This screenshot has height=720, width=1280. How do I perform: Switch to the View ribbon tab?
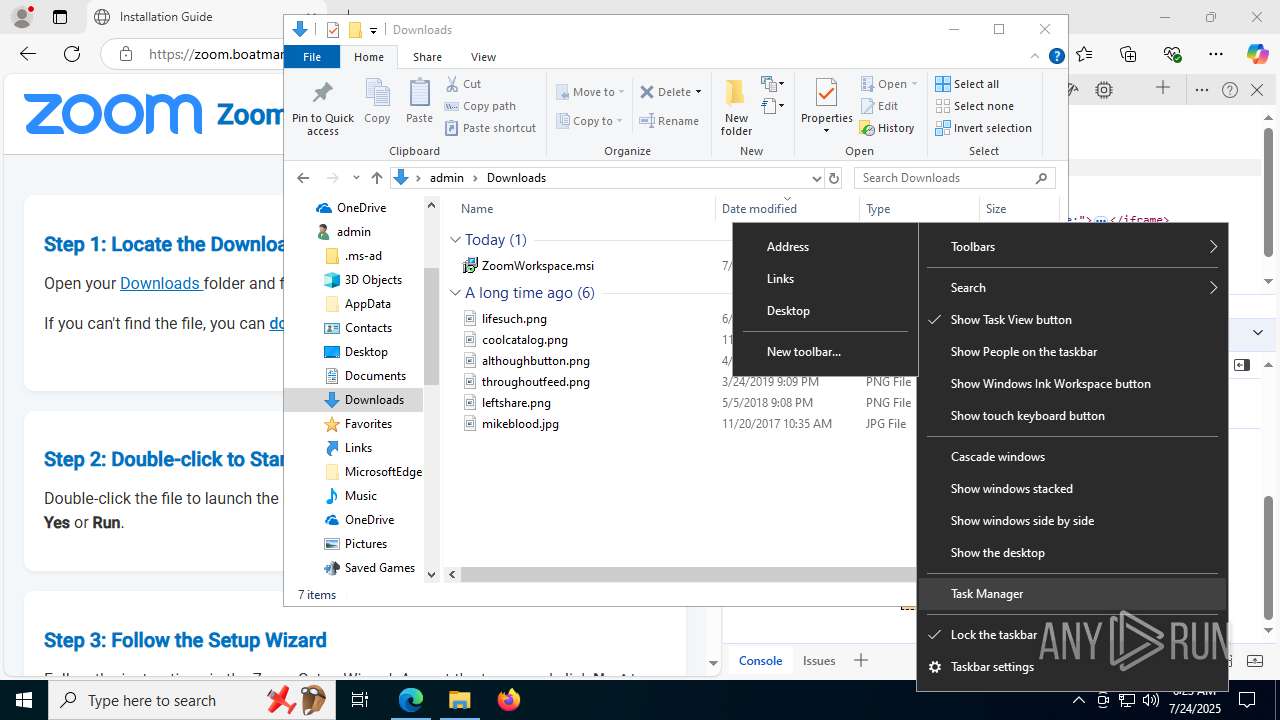point(483,57)
